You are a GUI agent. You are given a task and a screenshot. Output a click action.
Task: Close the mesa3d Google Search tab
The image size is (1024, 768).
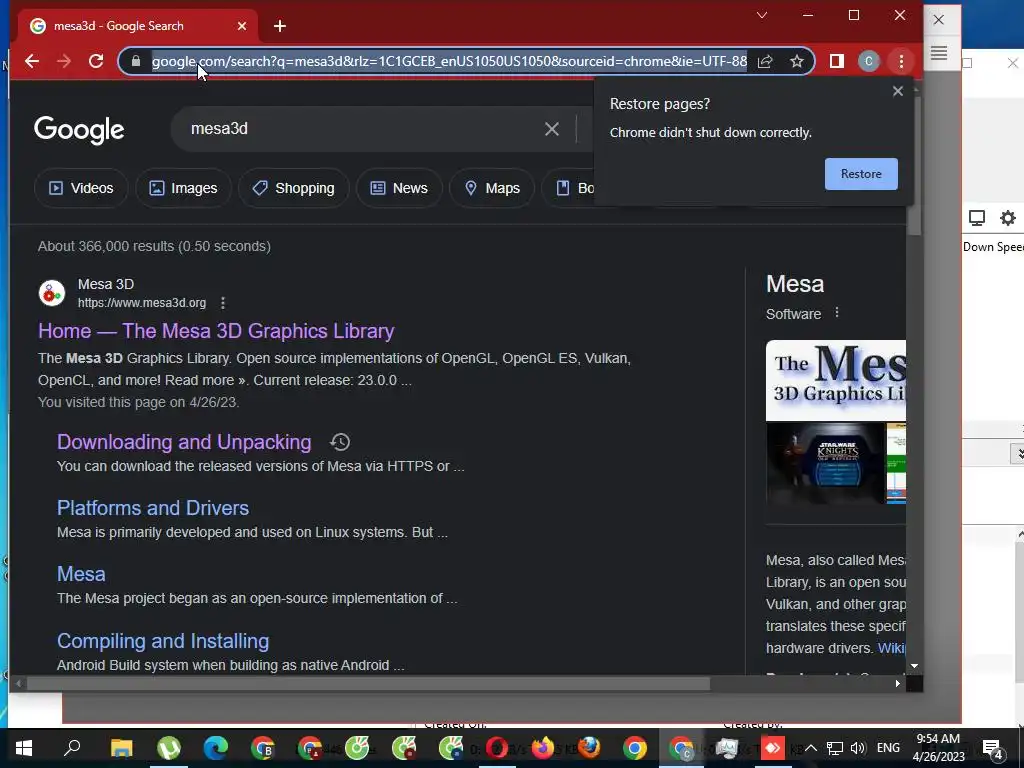click(x=242, y=26)
